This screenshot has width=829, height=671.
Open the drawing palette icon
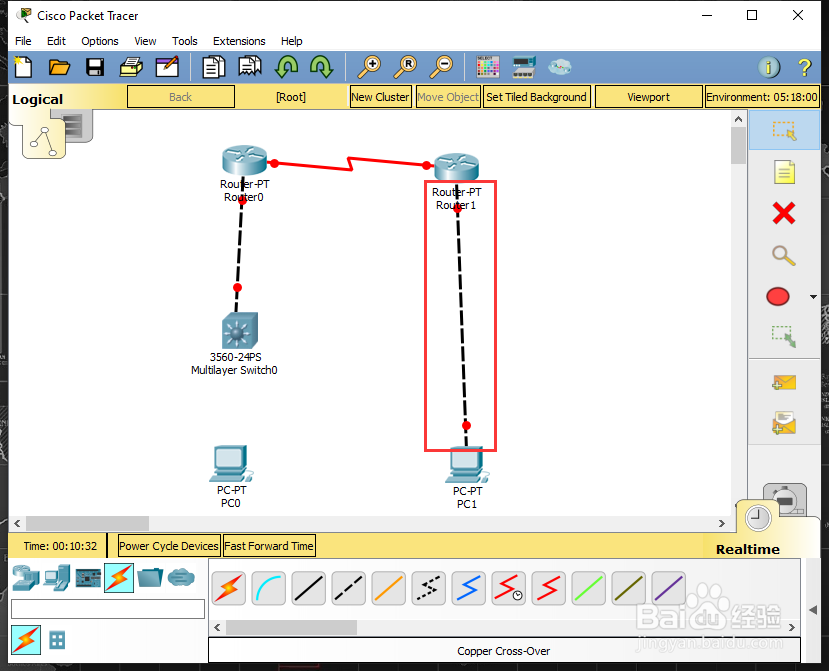pyautogui.click(x=487, y=67)
